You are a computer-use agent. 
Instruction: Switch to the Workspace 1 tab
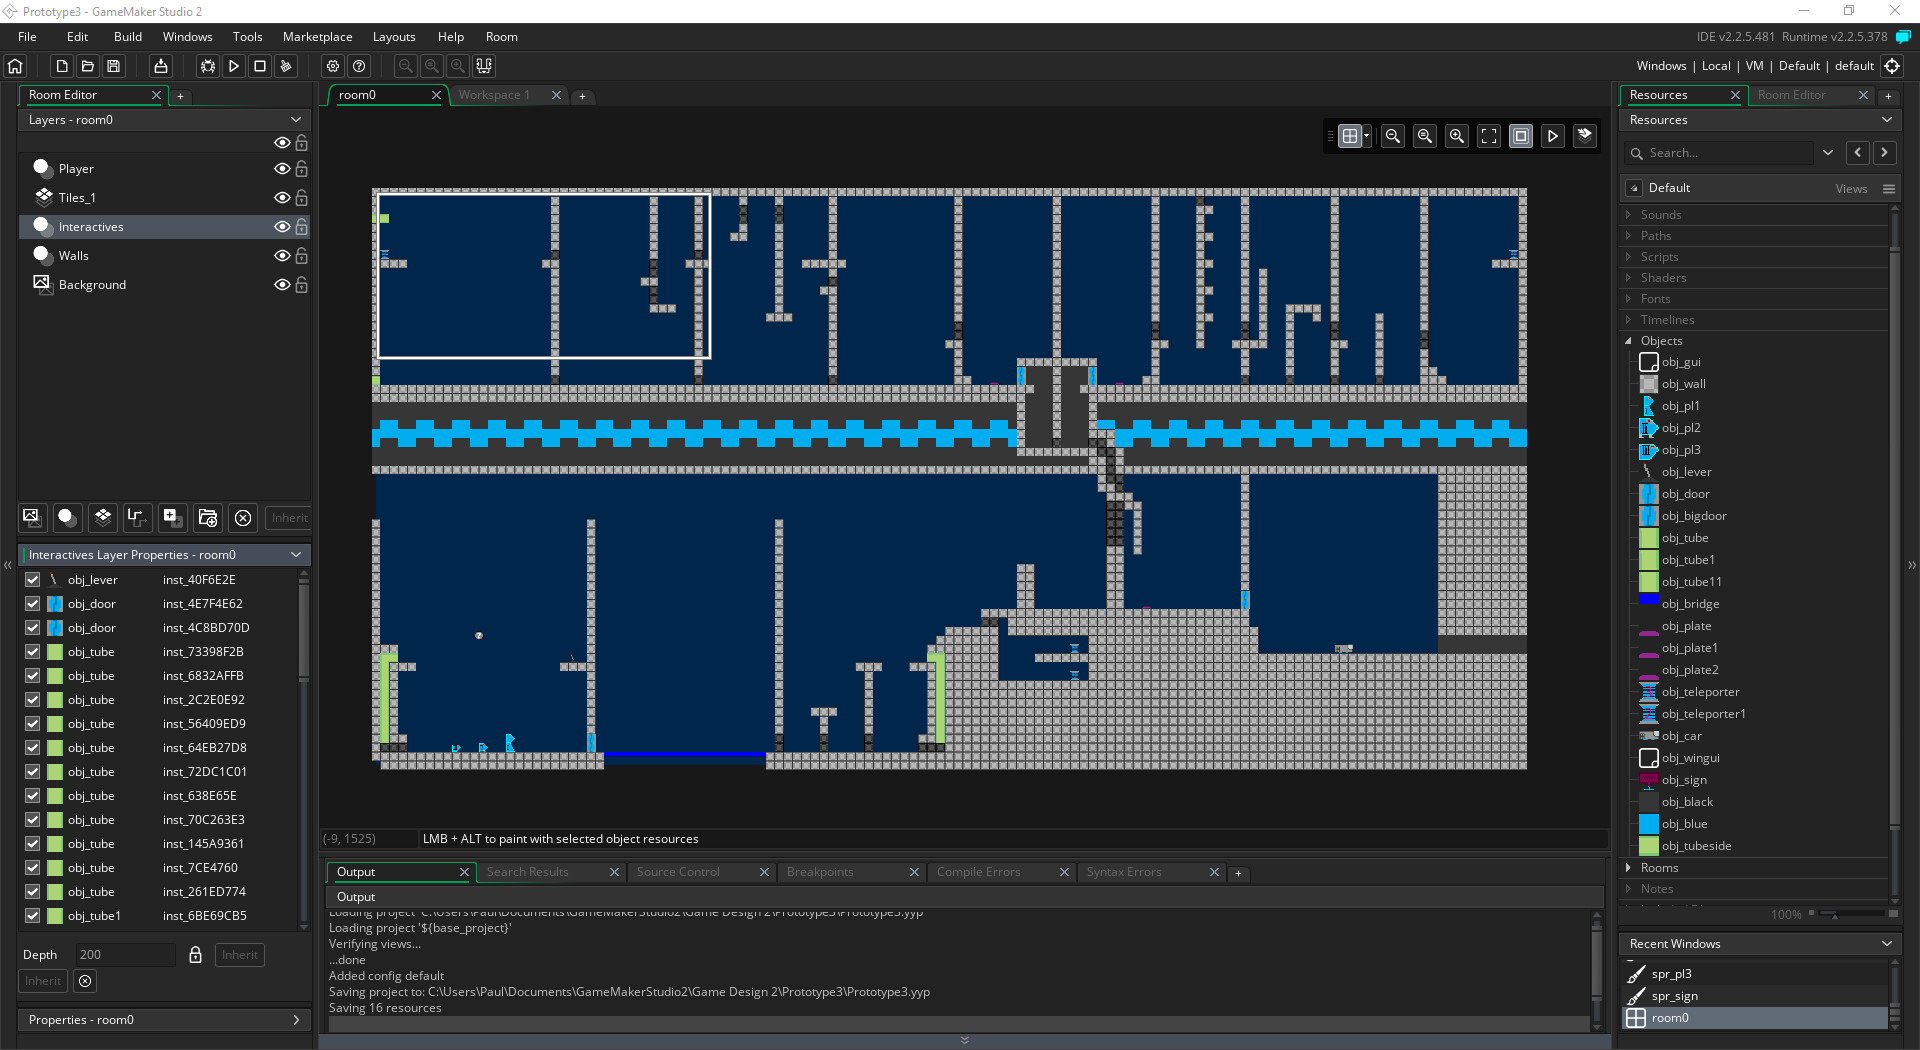(494, 95)
